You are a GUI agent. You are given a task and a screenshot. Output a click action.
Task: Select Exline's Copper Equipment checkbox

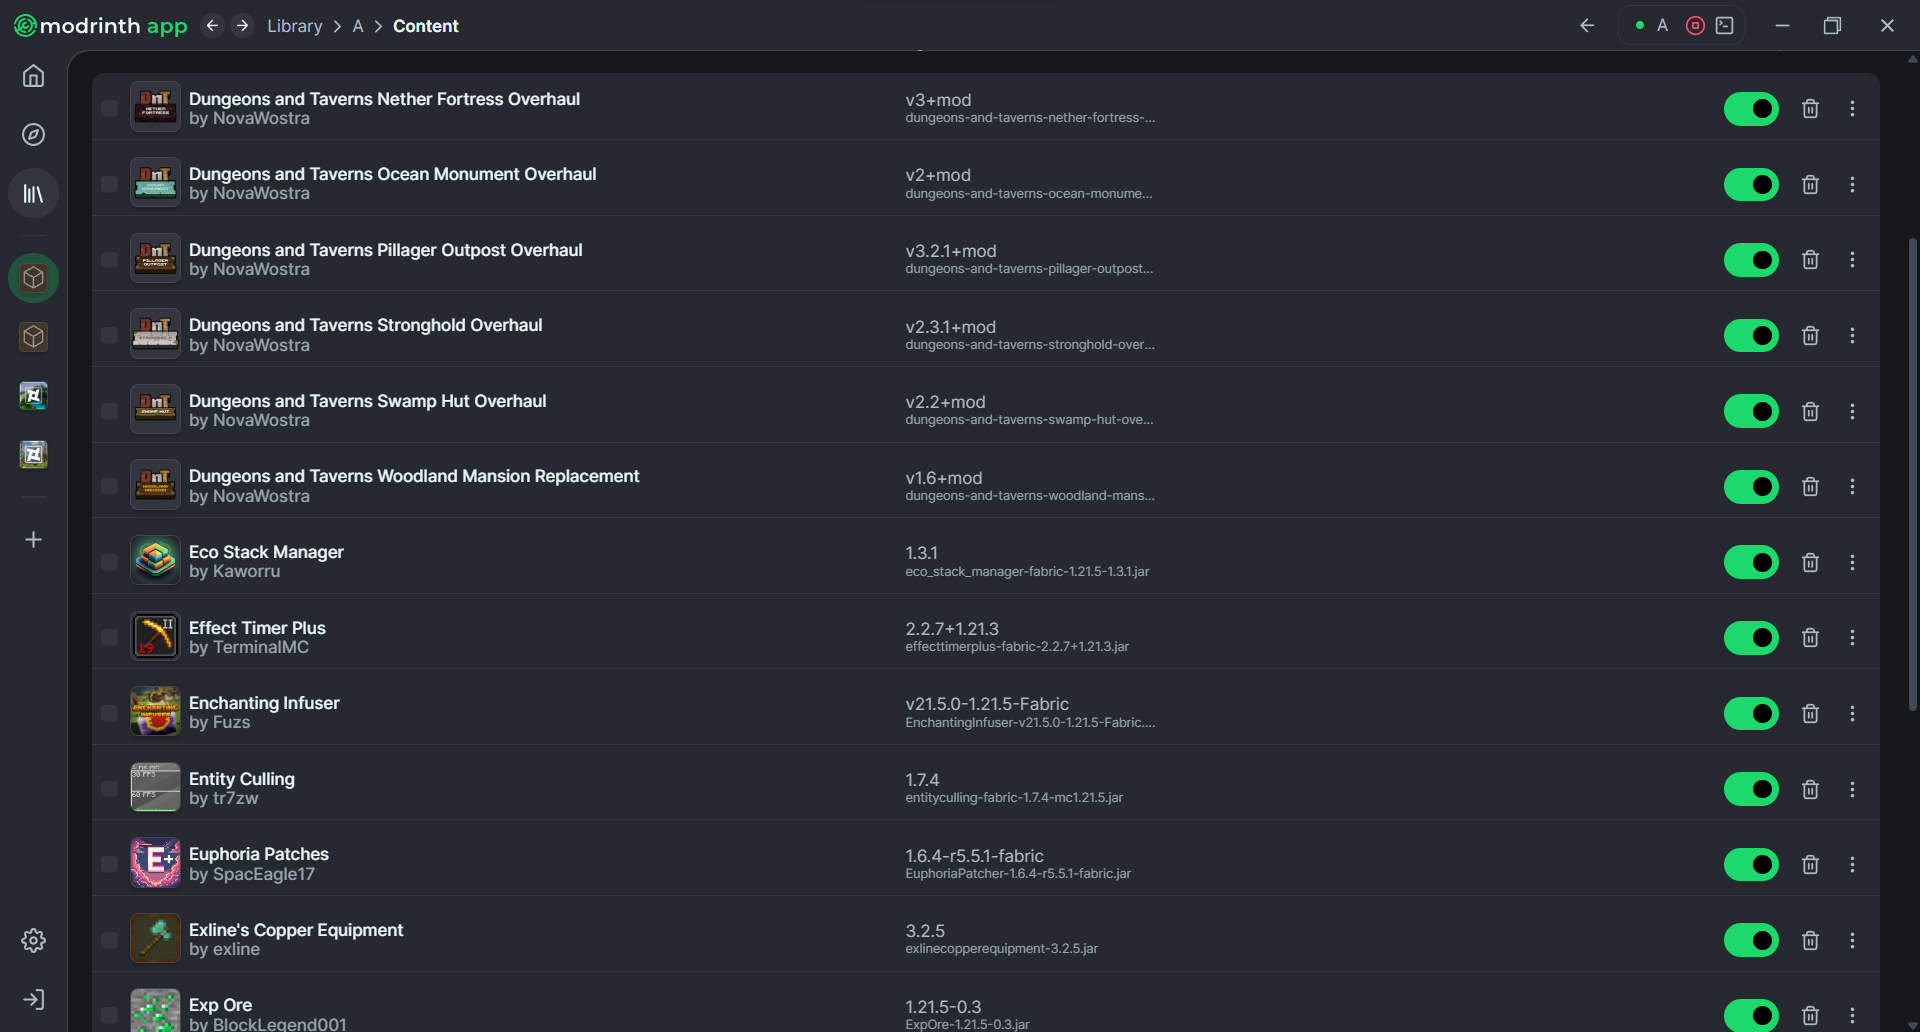tap(109, 940)
